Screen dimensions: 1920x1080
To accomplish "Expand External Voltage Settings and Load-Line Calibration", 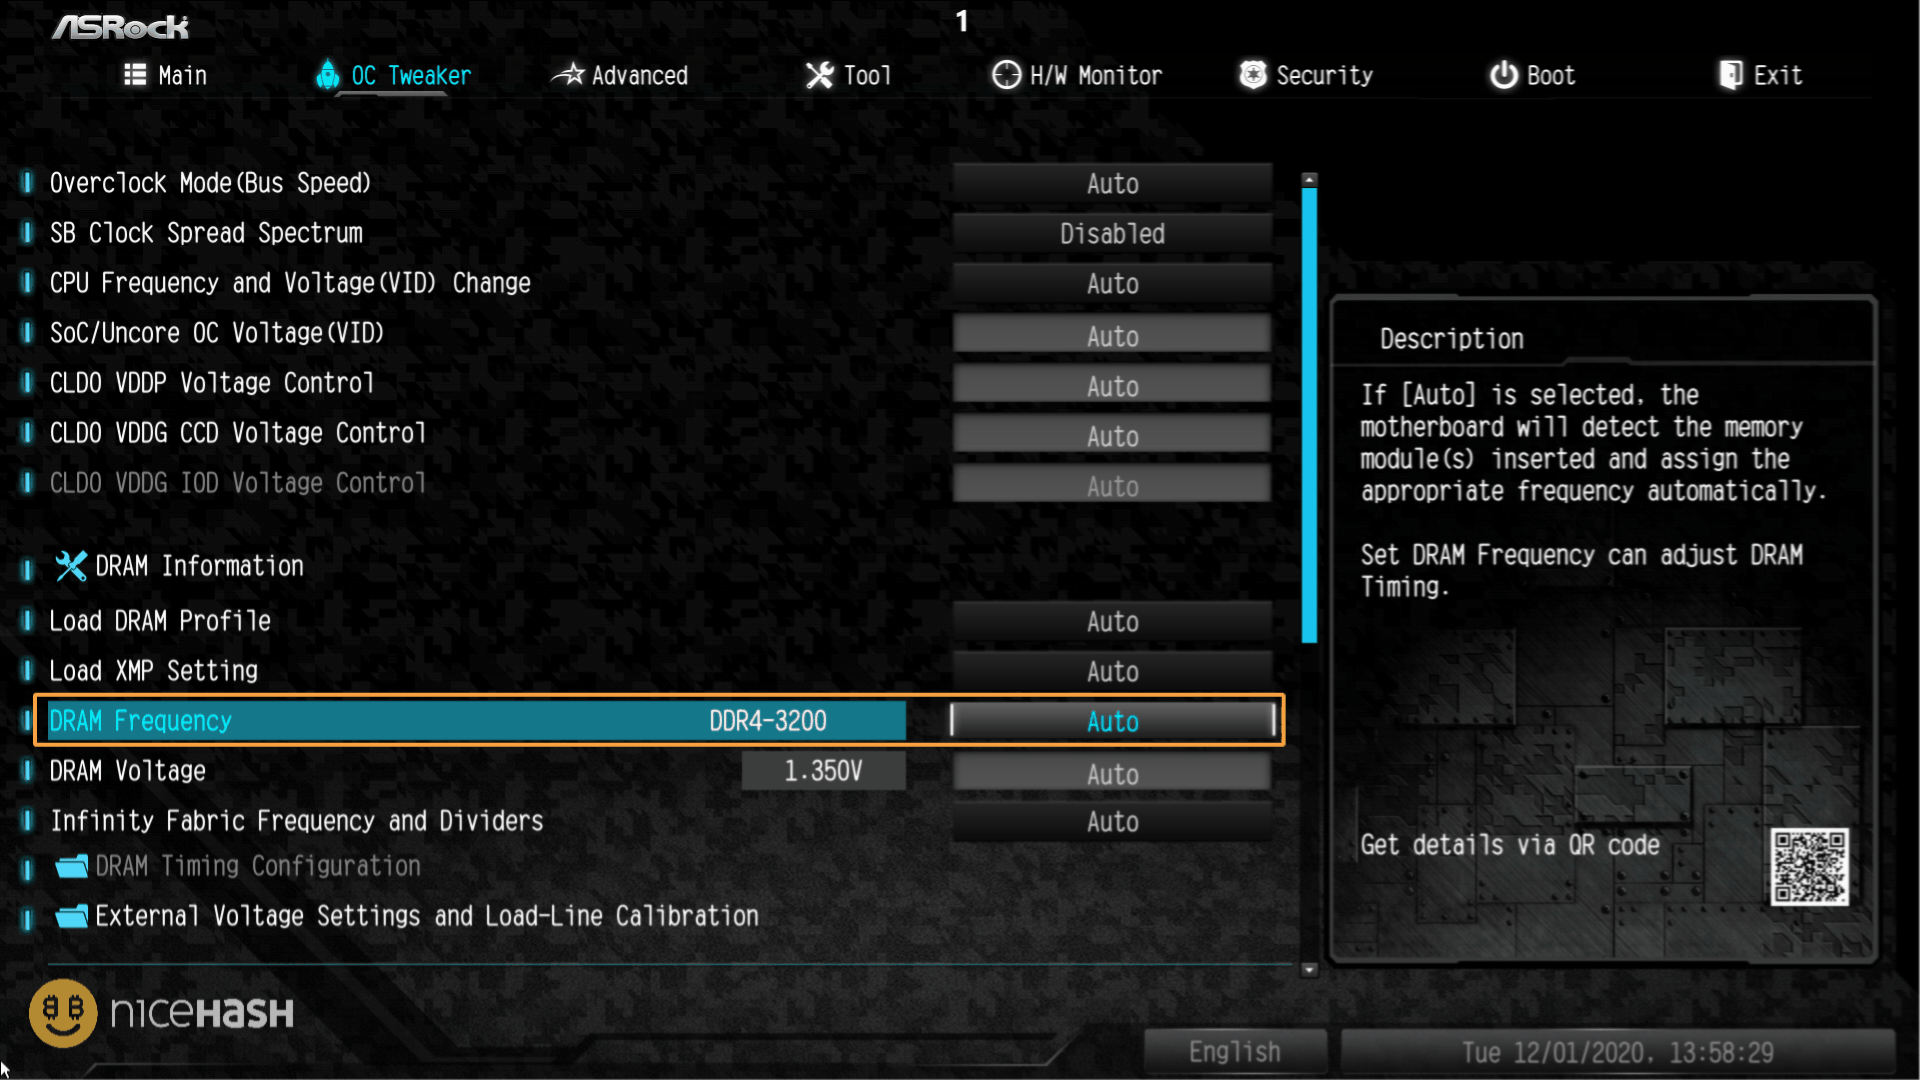I will tap(427, 915).
